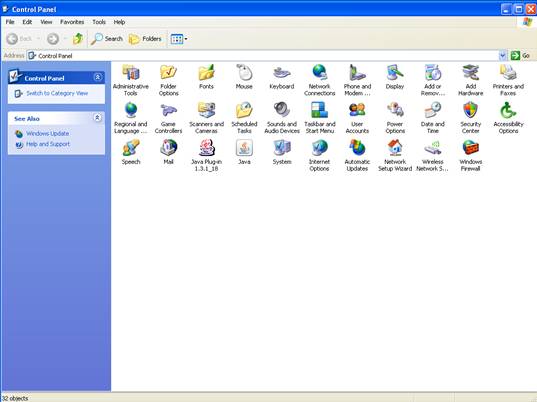The height and width of the screenshot is (402, 537).
Task: Open the File menu
Action: click(10, 22)
